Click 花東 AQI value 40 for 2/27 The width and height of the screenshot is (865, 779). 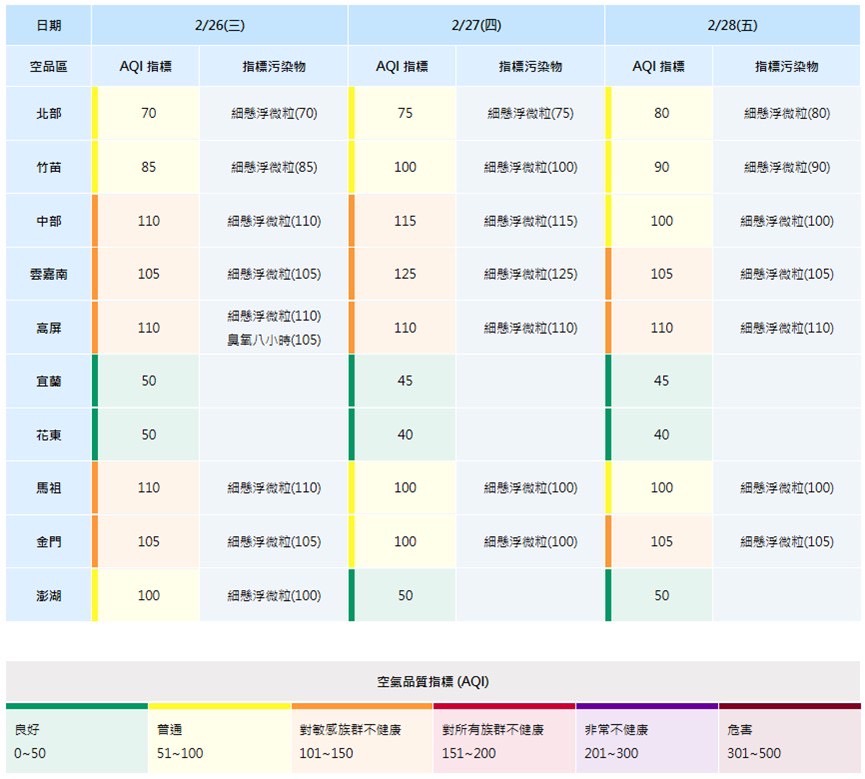(405, 435)
